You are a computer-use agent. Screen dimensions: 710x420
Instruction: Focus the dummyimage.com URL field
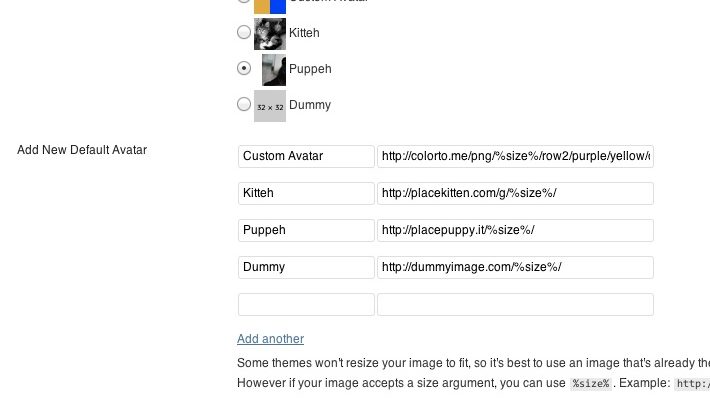[515, 267]
